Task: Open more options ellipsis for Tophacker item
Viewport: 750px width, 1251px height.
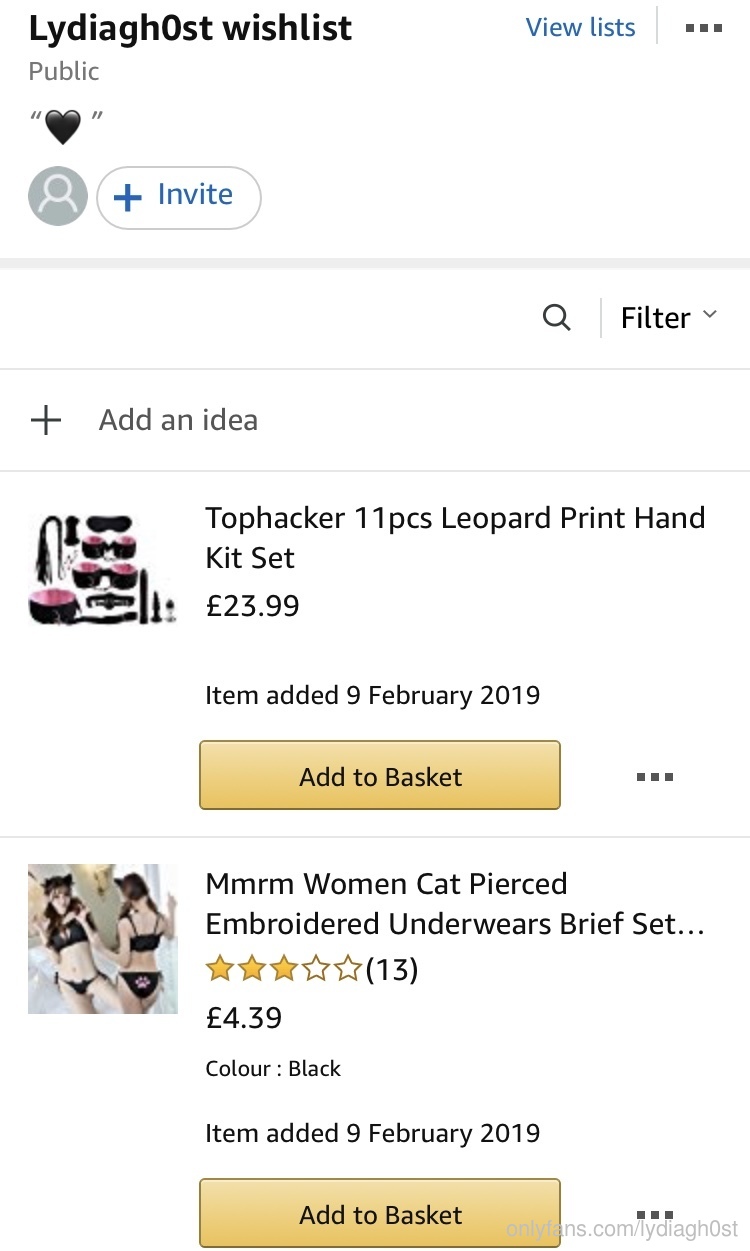Action: click(x=655, y=777)
